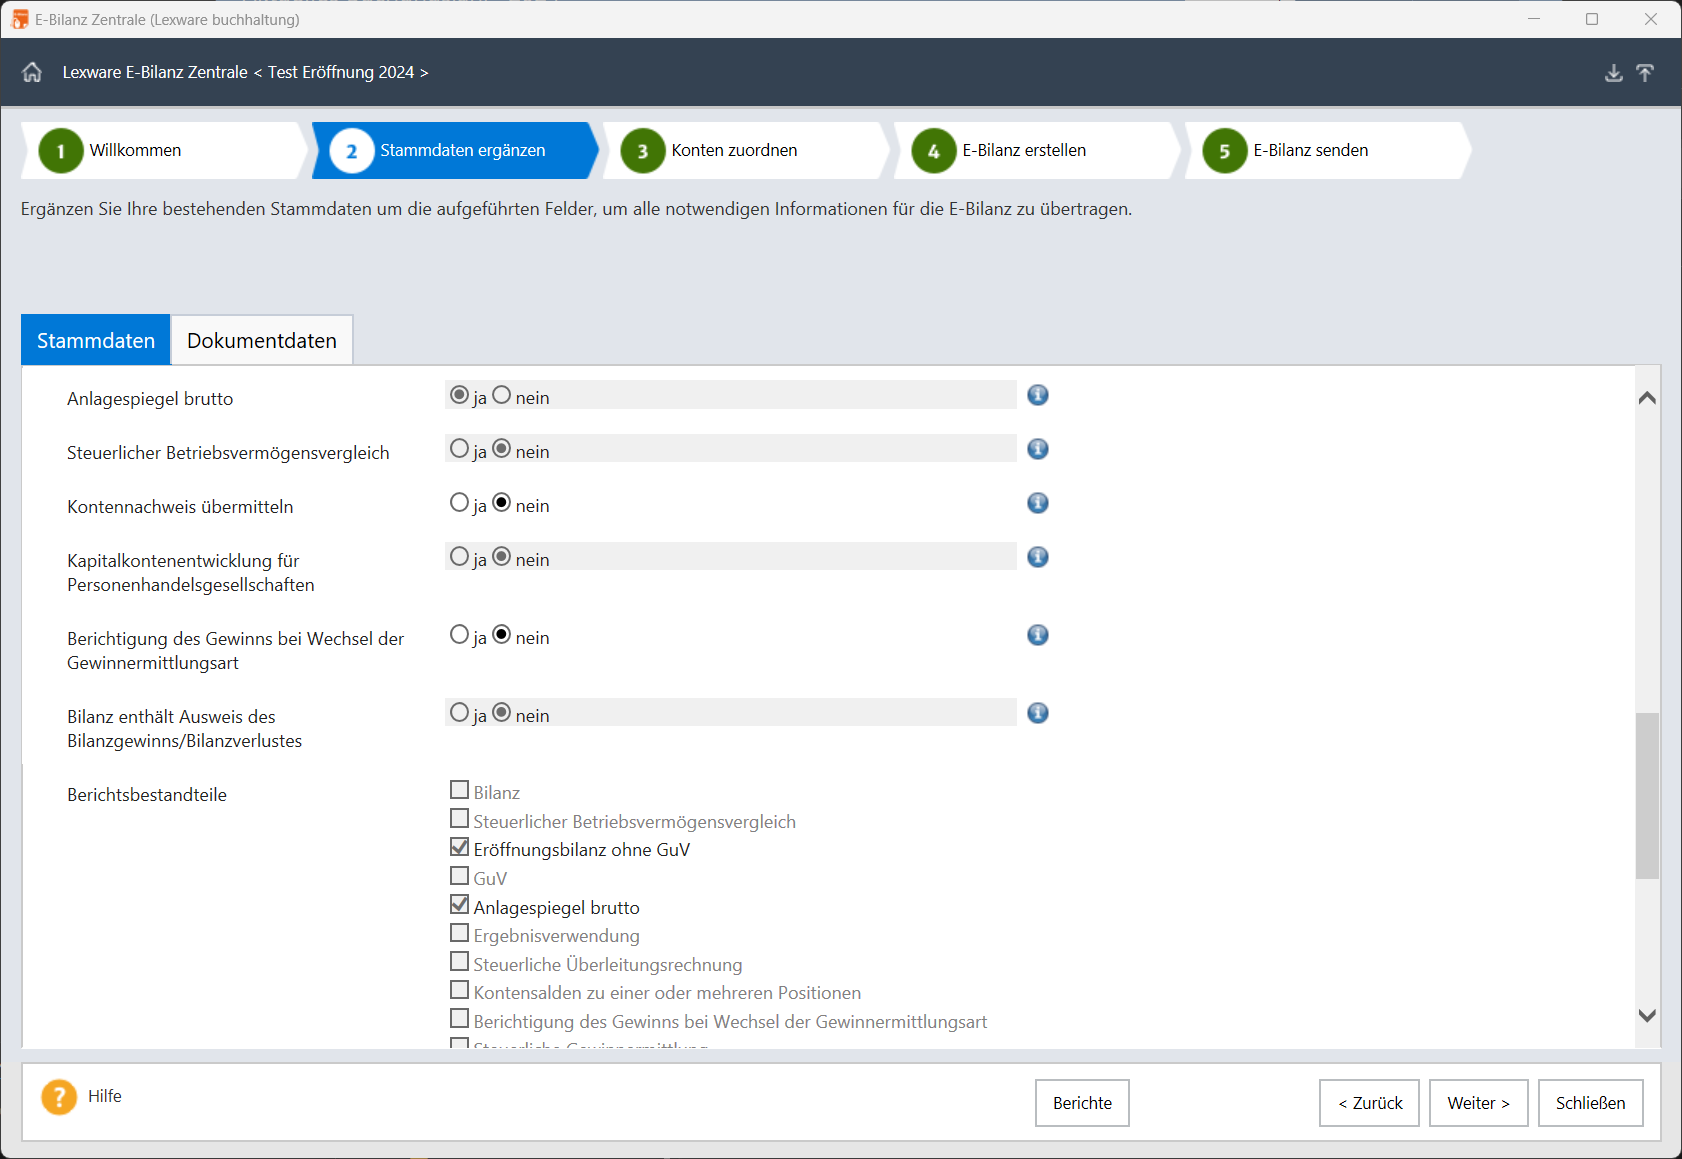Toggle the Bilanz checkbox
Screen dimensions: 1682x1159
[460, 790]
